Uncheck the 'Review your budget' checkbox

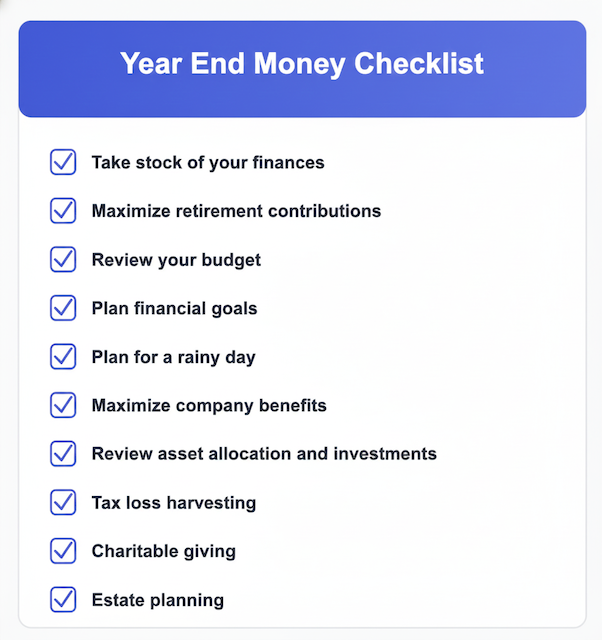click(63, 259)
